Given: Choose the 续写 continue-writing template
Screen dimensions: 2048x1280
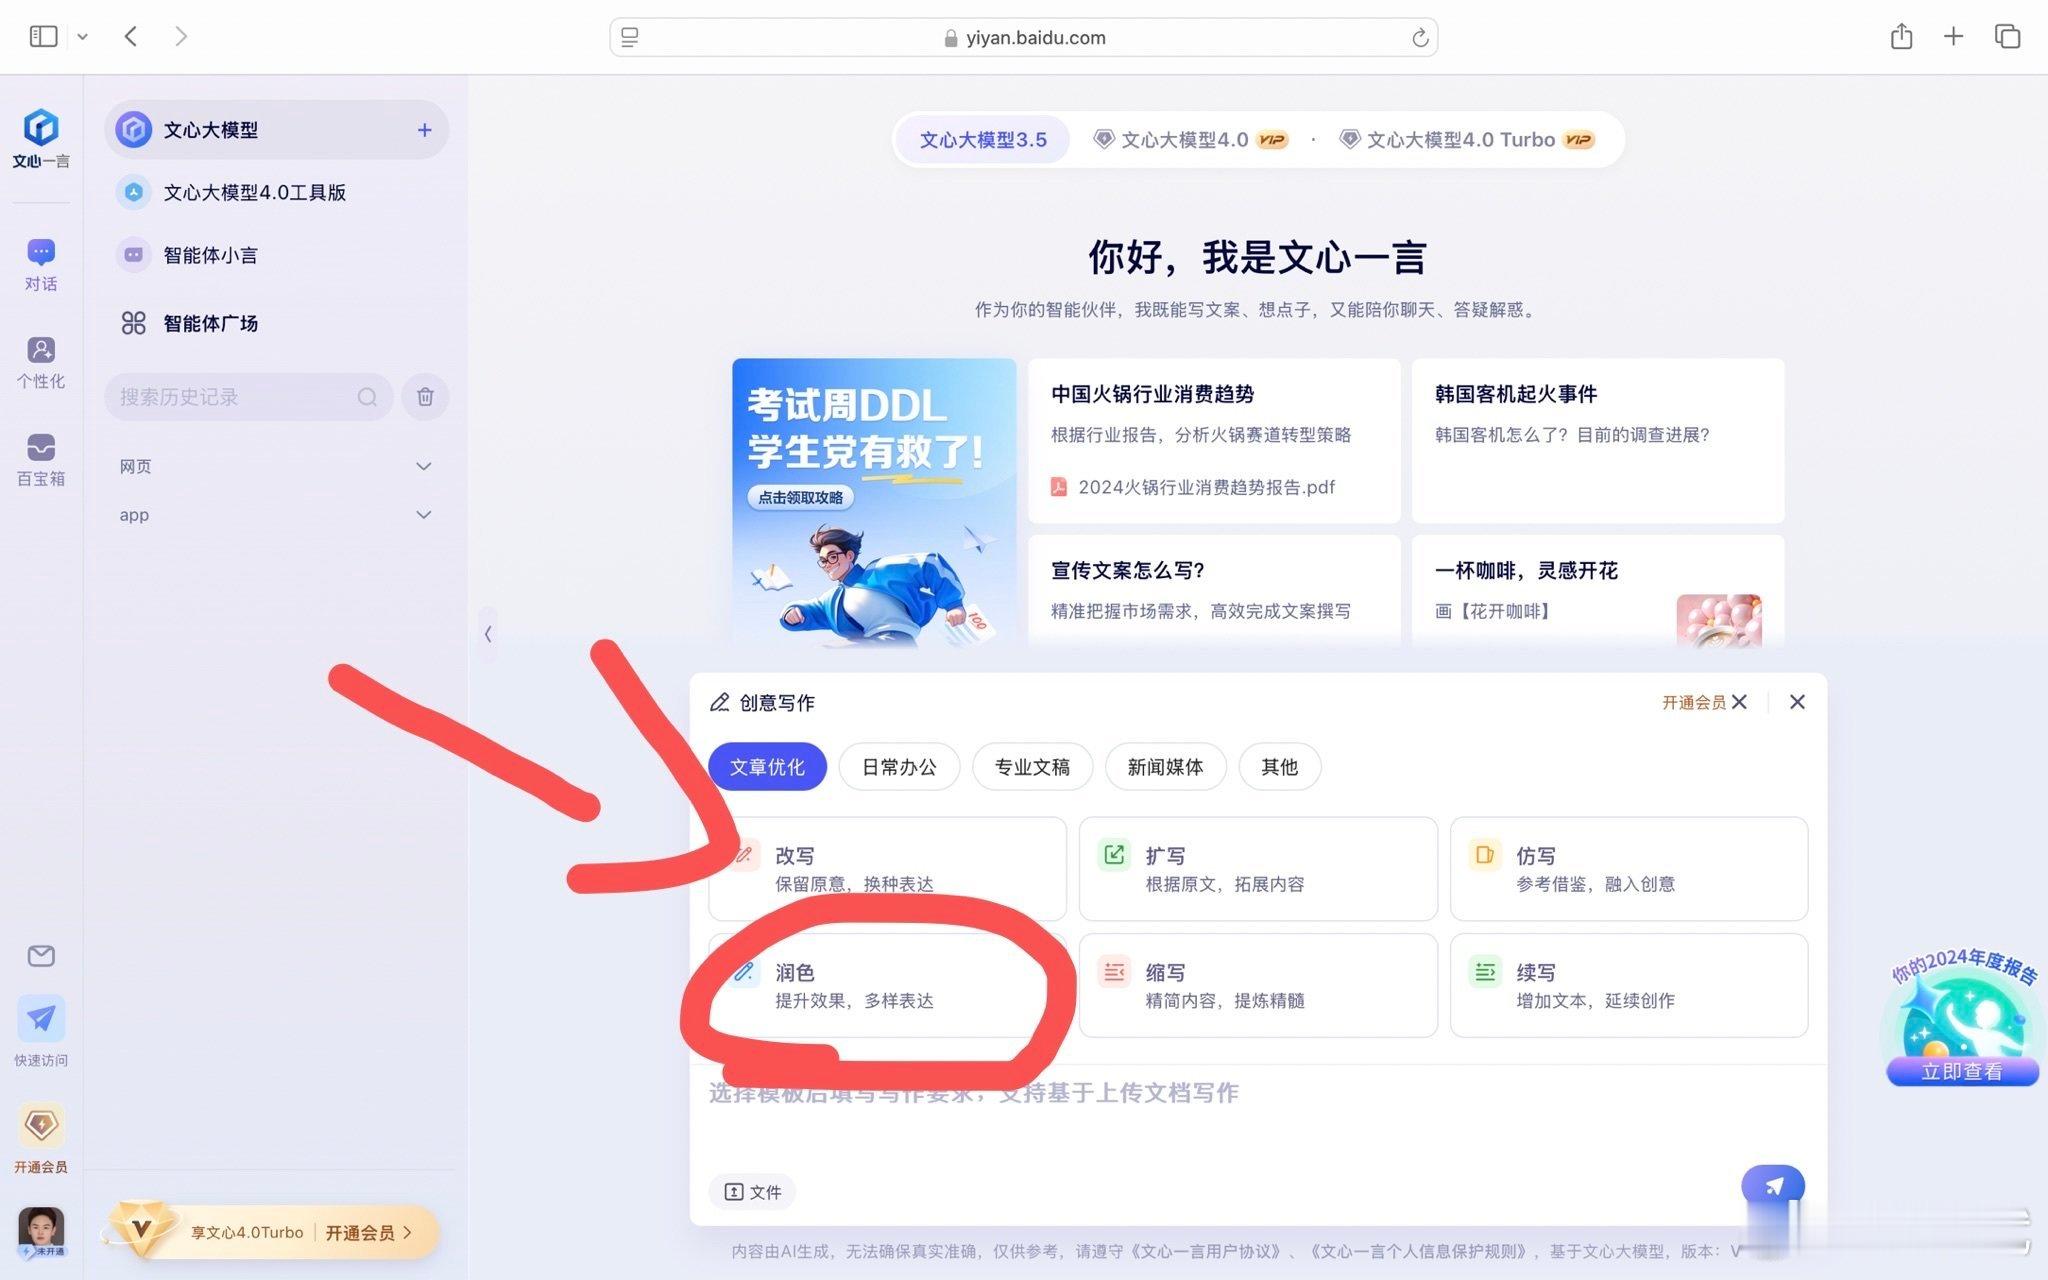Looking at the screenshot, I should (x=1629, y=985).
